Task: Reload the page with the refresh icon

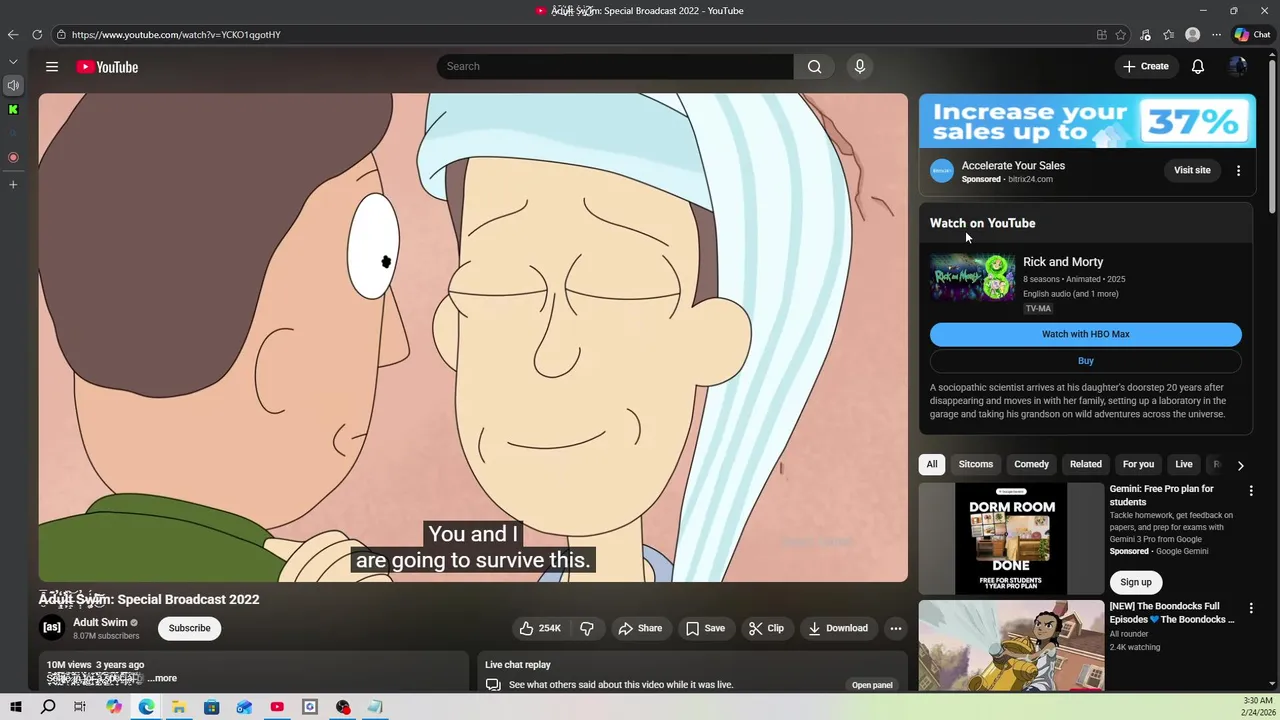Action: [37, 34]
